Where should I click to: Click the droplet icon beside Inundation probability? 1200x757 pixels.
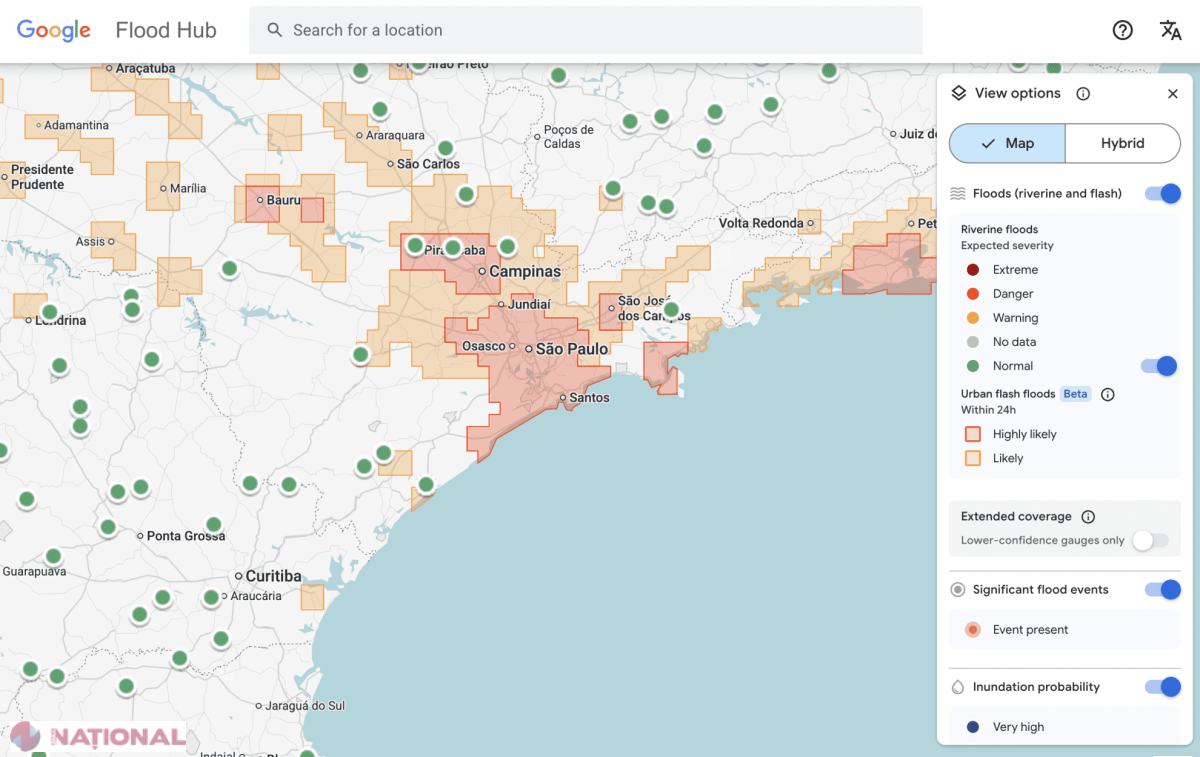point(958,687)
